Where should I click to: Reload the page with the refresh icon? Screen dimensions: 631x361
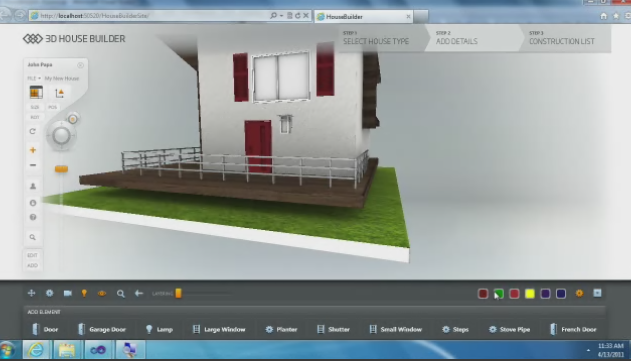click(x=298, y=16)
